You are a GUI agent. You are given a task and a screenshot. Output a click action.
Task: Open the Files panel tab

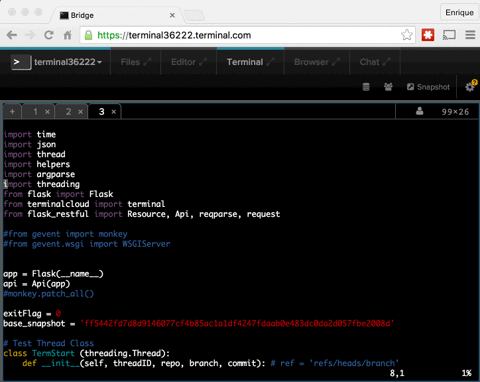coord(136,62)
